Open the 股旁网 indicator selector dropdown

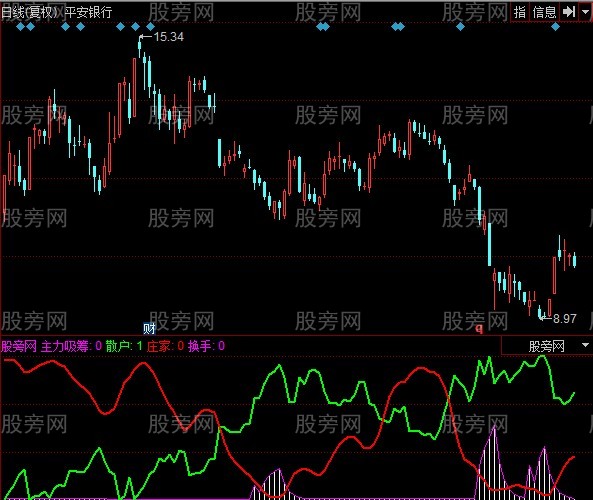[x=546, y=346]
